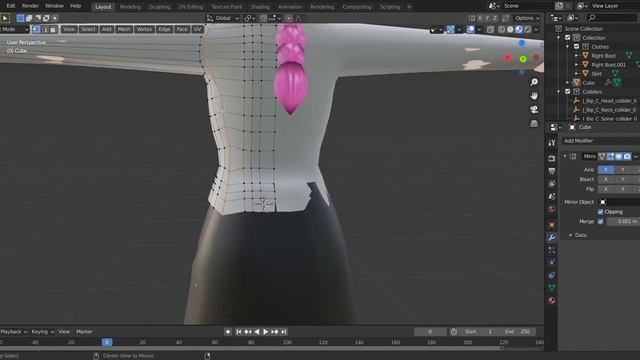
Task: Click the viewport zoom magnifier icon
Action: click(534, 82)
